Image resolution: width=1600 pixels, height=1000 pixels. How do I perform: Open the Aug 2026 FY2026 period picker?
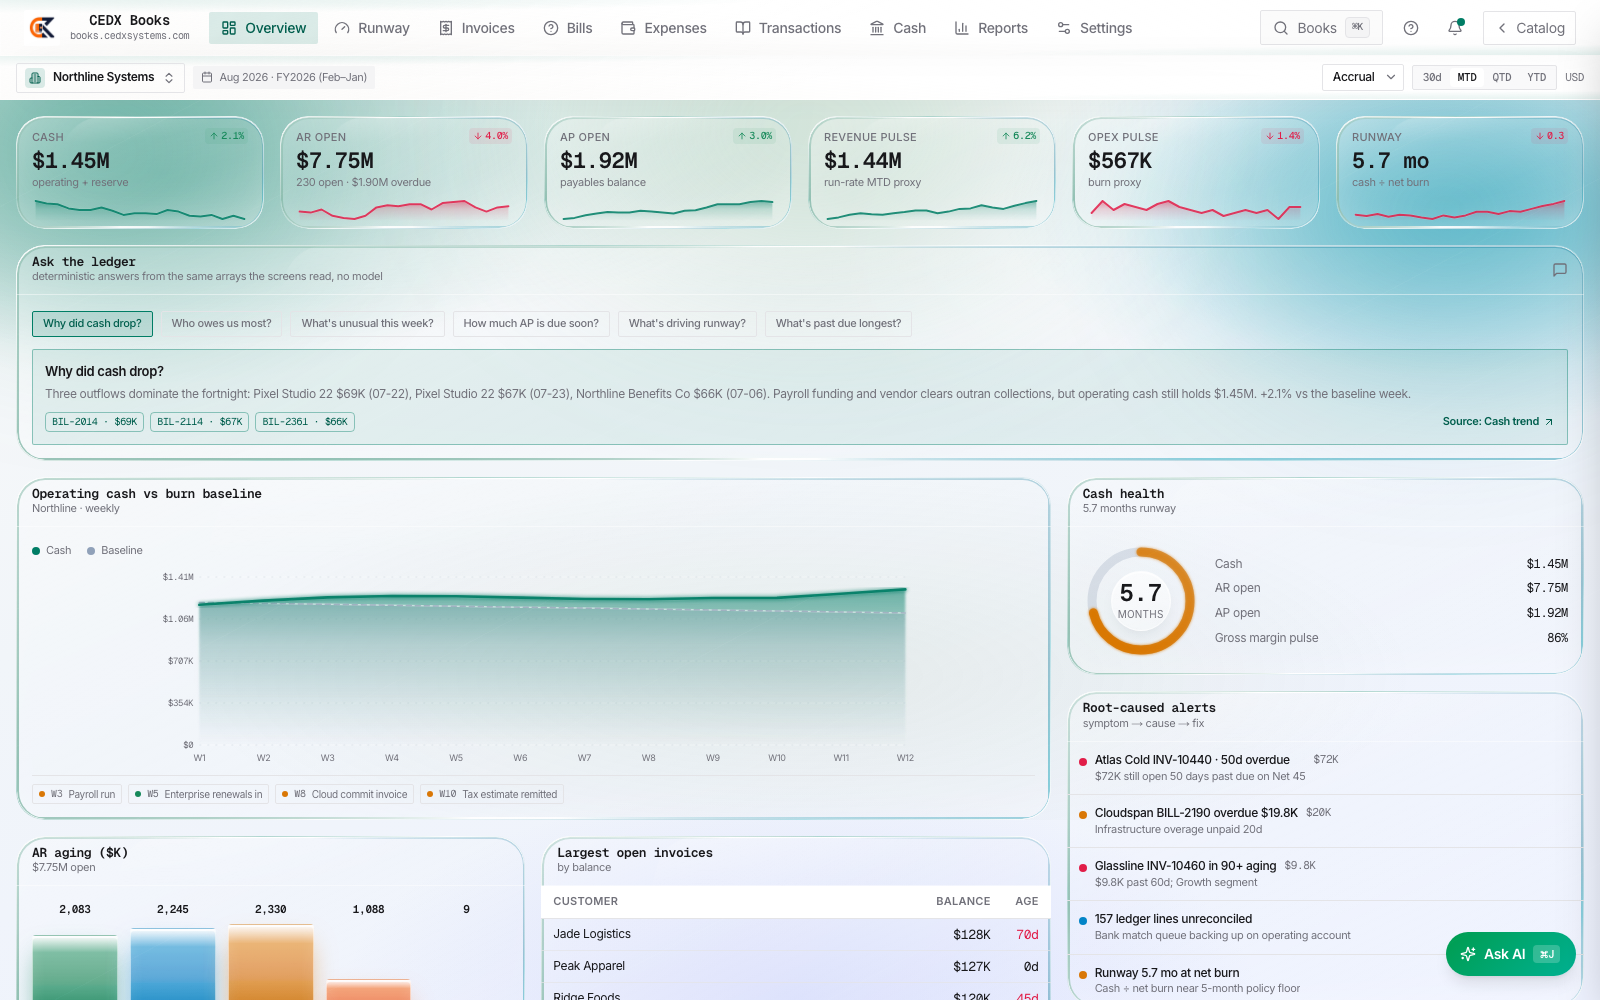(x=284, y=77)
